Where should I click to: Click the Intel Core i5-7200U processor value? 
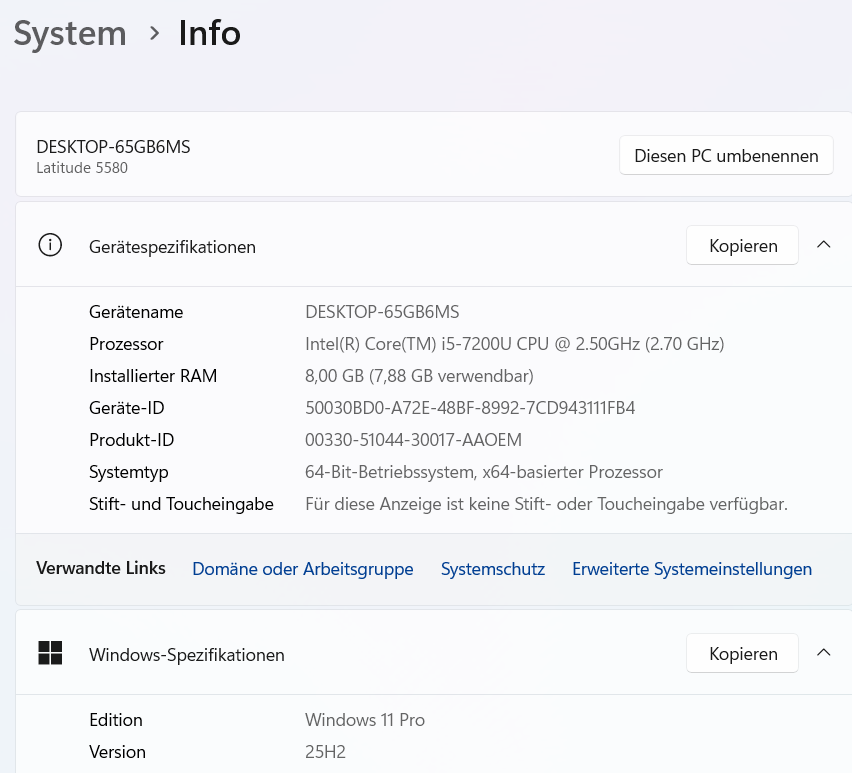click(515, 344)
